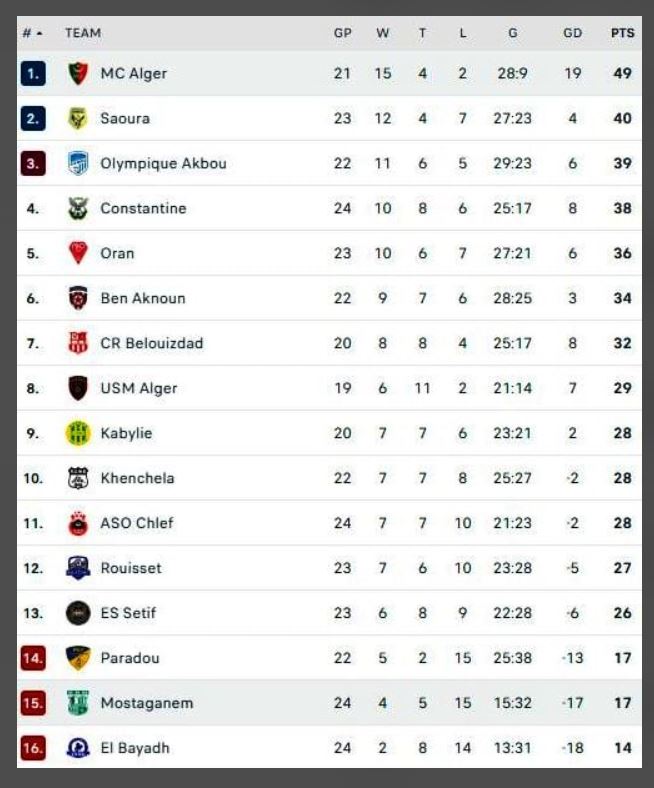Click the Oran red crest icon

(78, 253)
